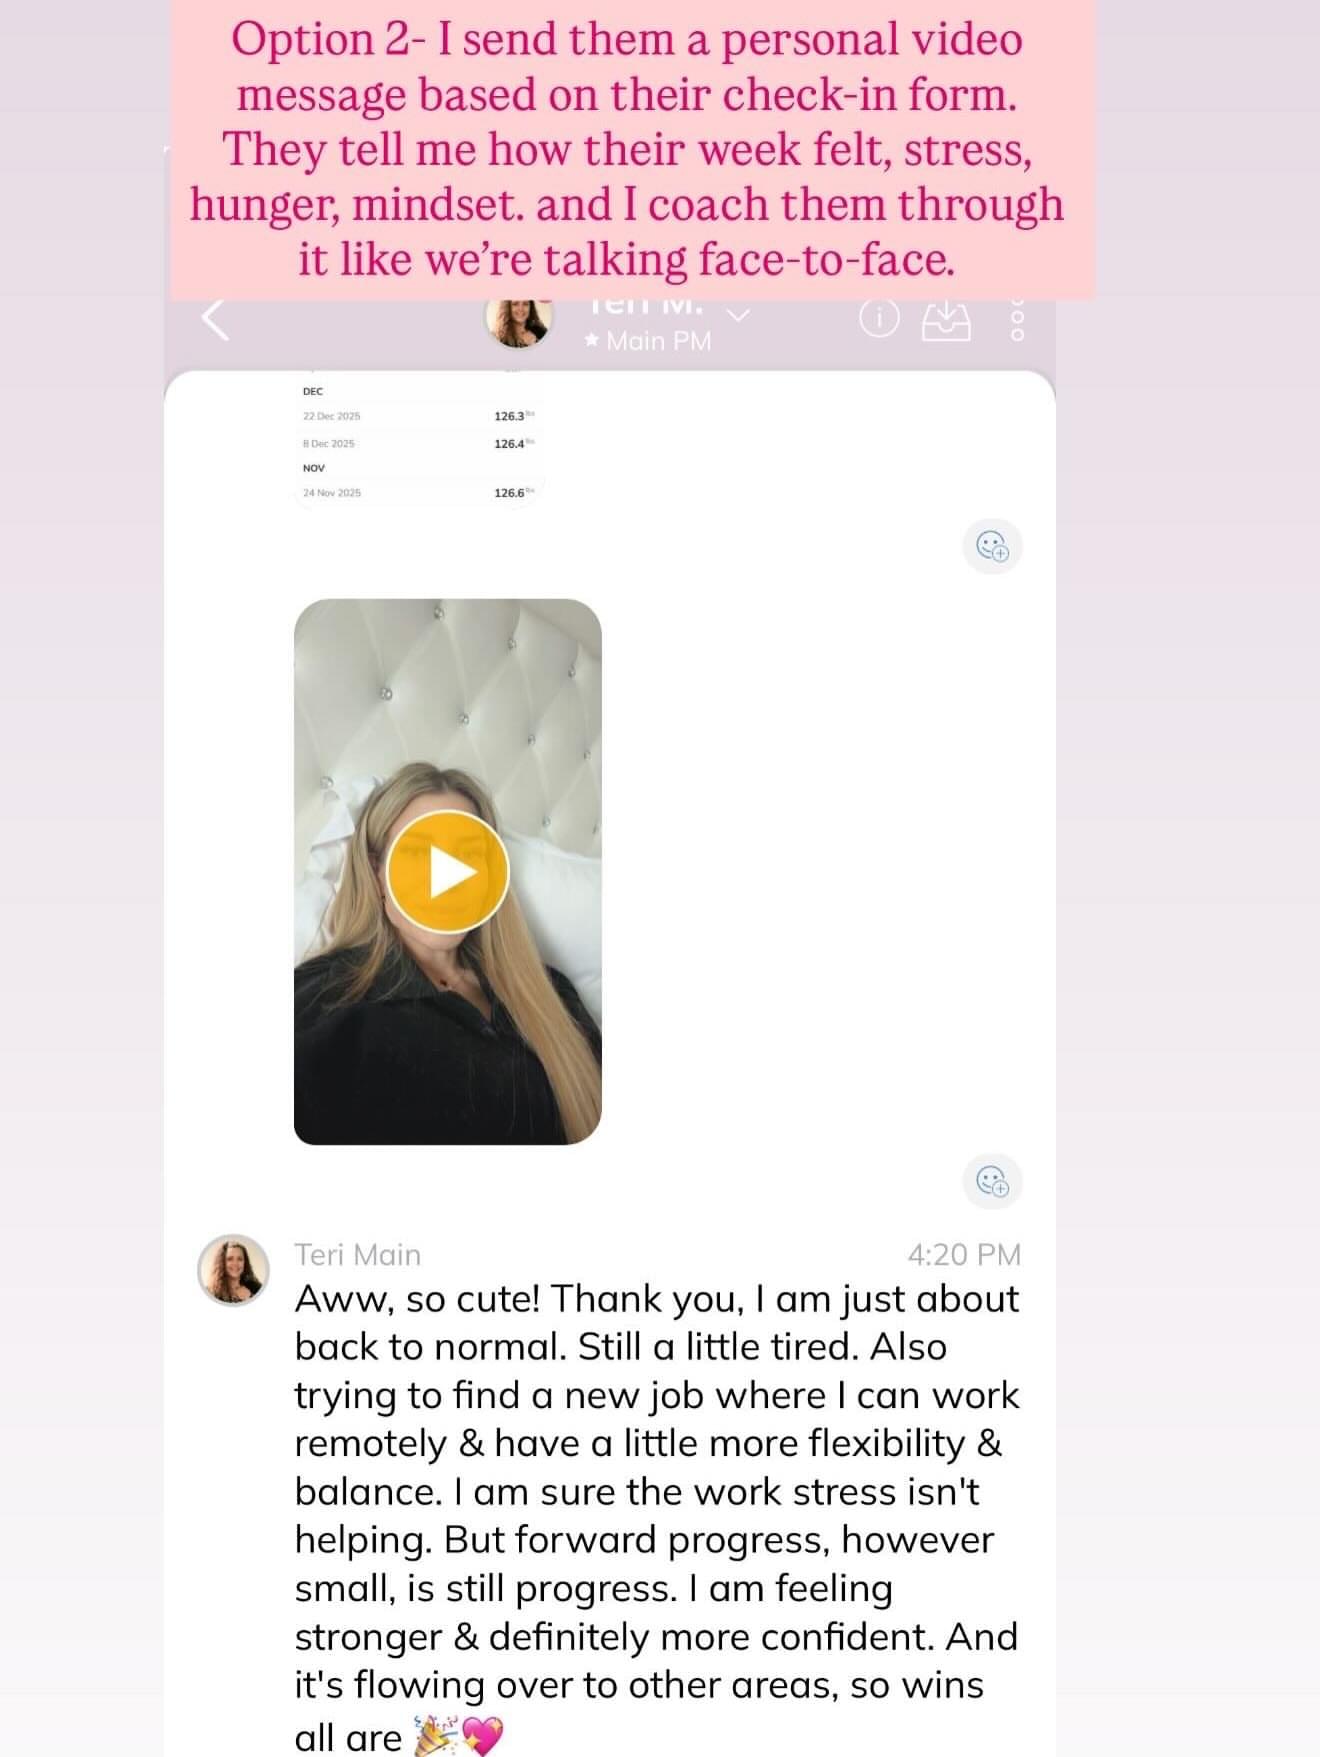The image size is (1320, 1757).
Task: Tap the star icon beside Main PM
Action: (x=592, y=341)
